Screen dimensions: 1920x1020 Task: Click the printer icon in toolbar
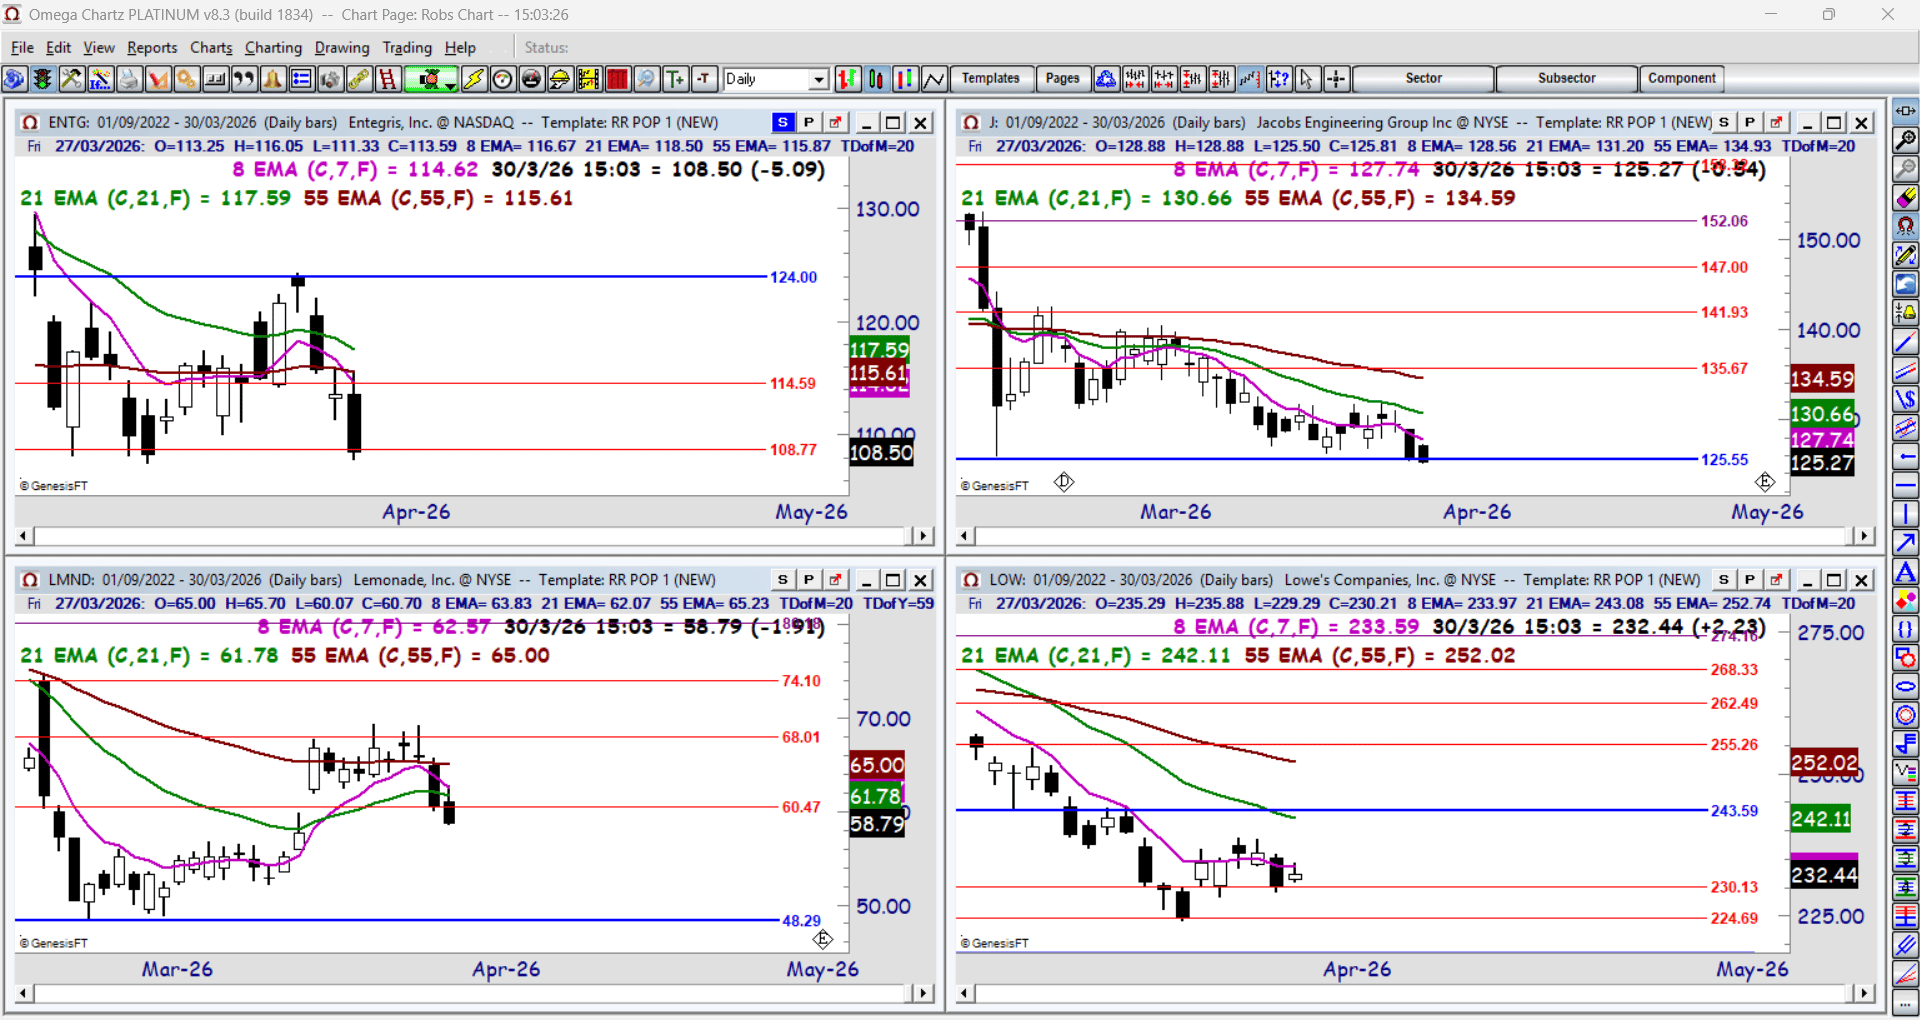point(129,79)
